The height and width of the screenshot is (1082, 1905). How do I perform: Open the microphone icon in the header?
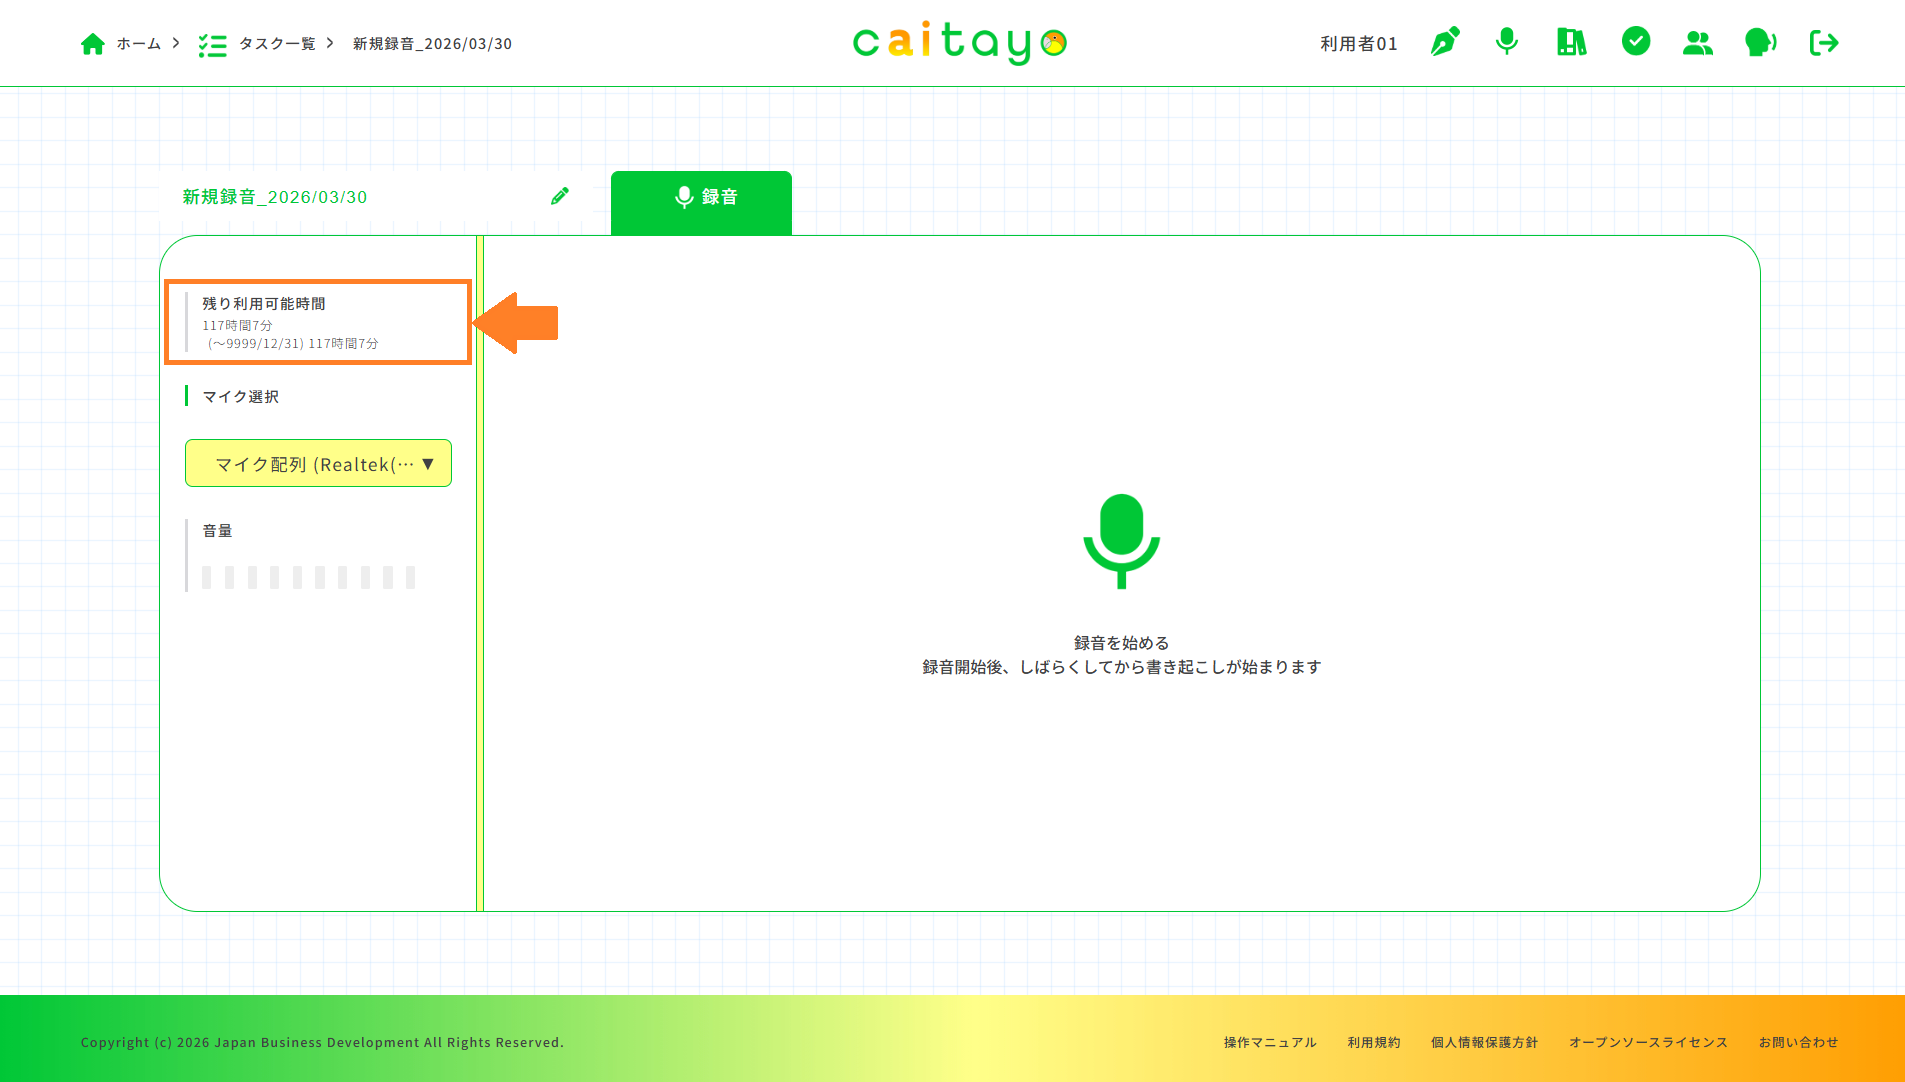(x=1506, y=42)
